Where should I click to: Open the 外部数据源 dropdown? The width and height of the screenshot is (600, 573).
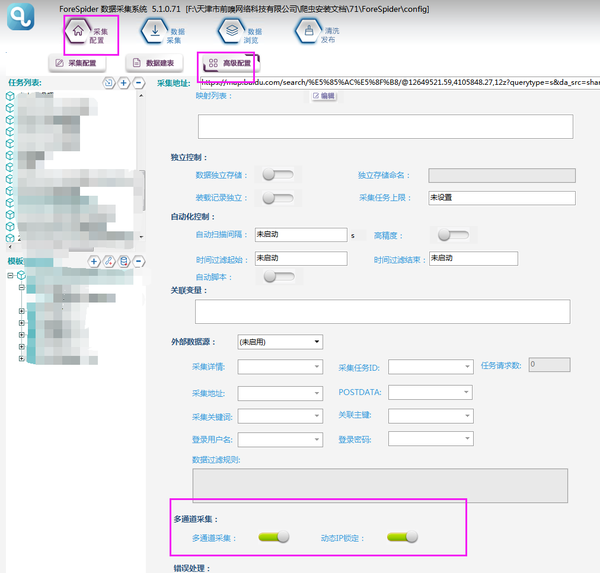point(280,342)
